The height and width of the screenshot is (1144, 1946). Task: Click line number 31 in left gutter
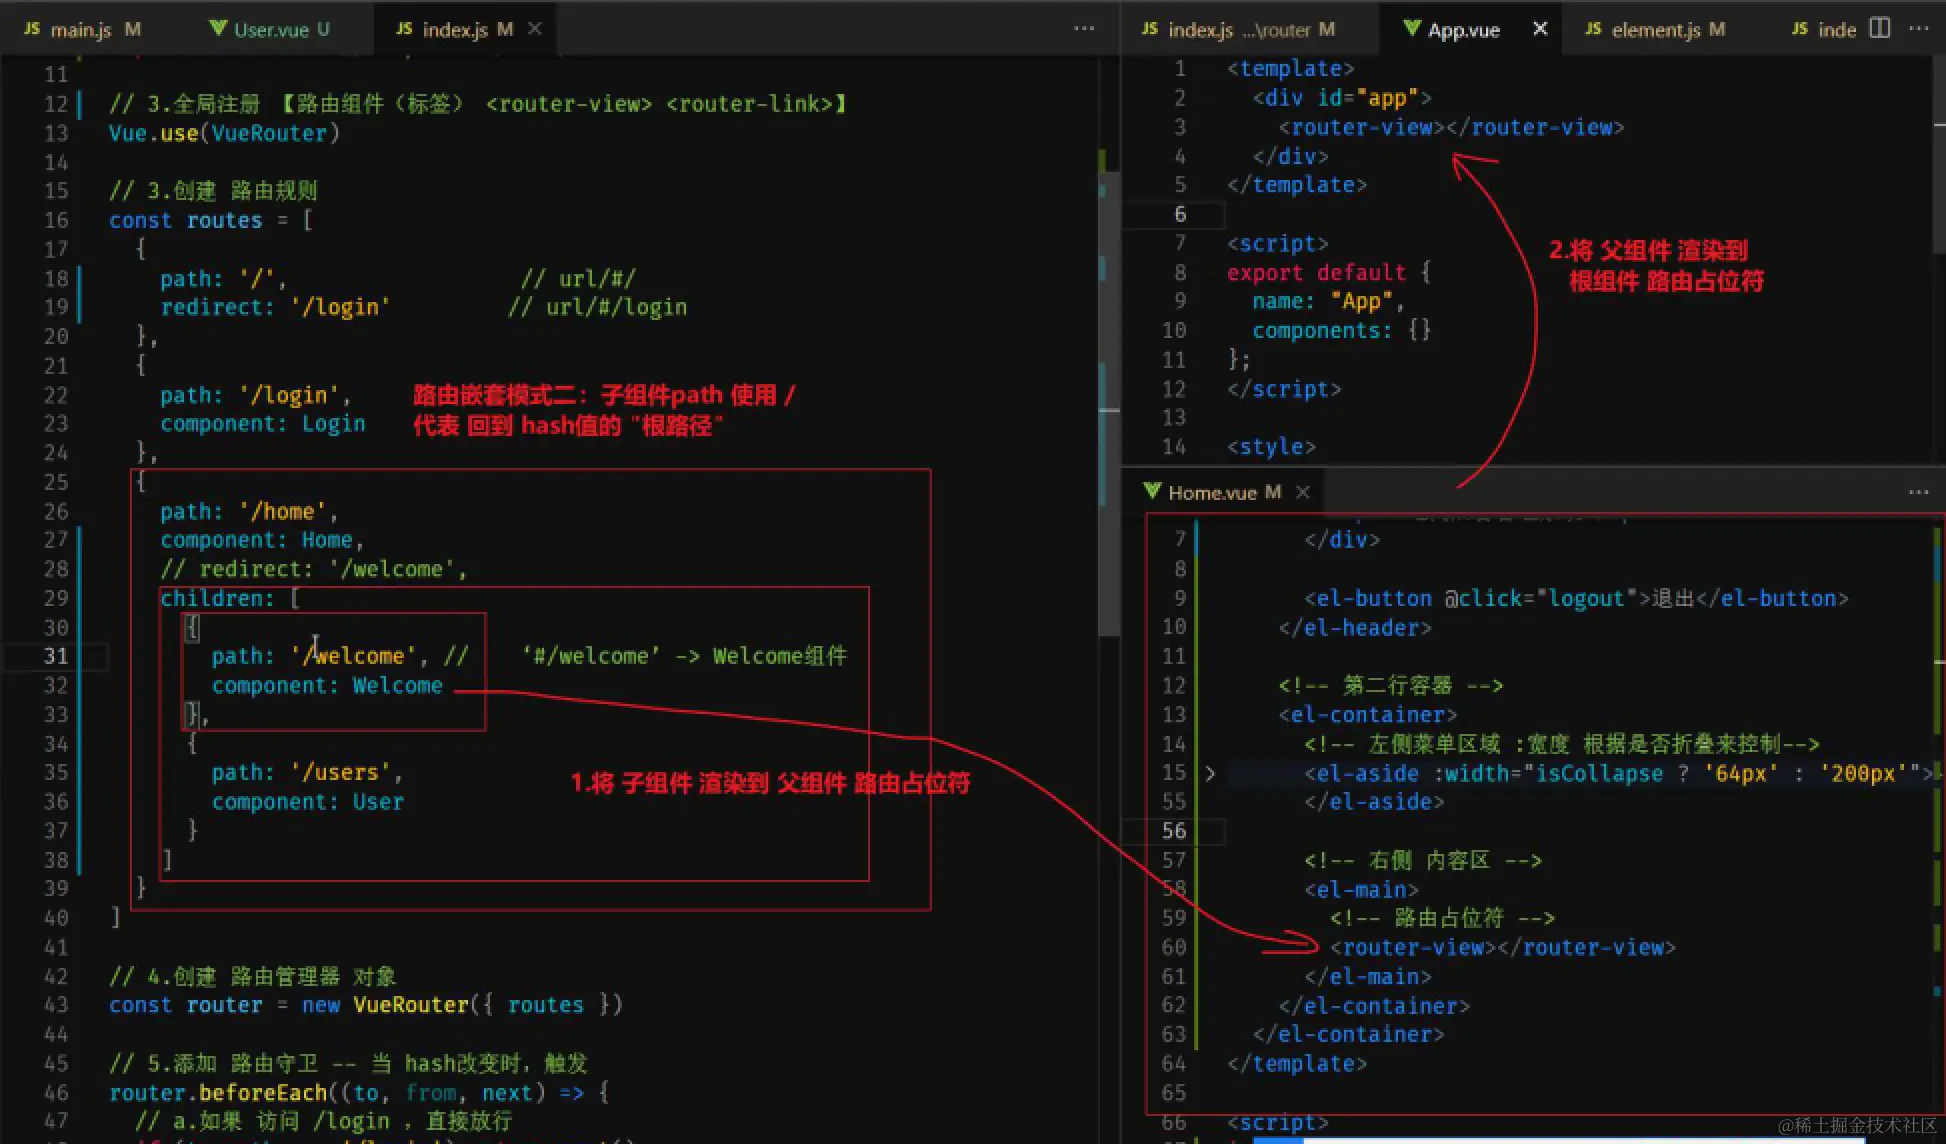coord(55,656)
